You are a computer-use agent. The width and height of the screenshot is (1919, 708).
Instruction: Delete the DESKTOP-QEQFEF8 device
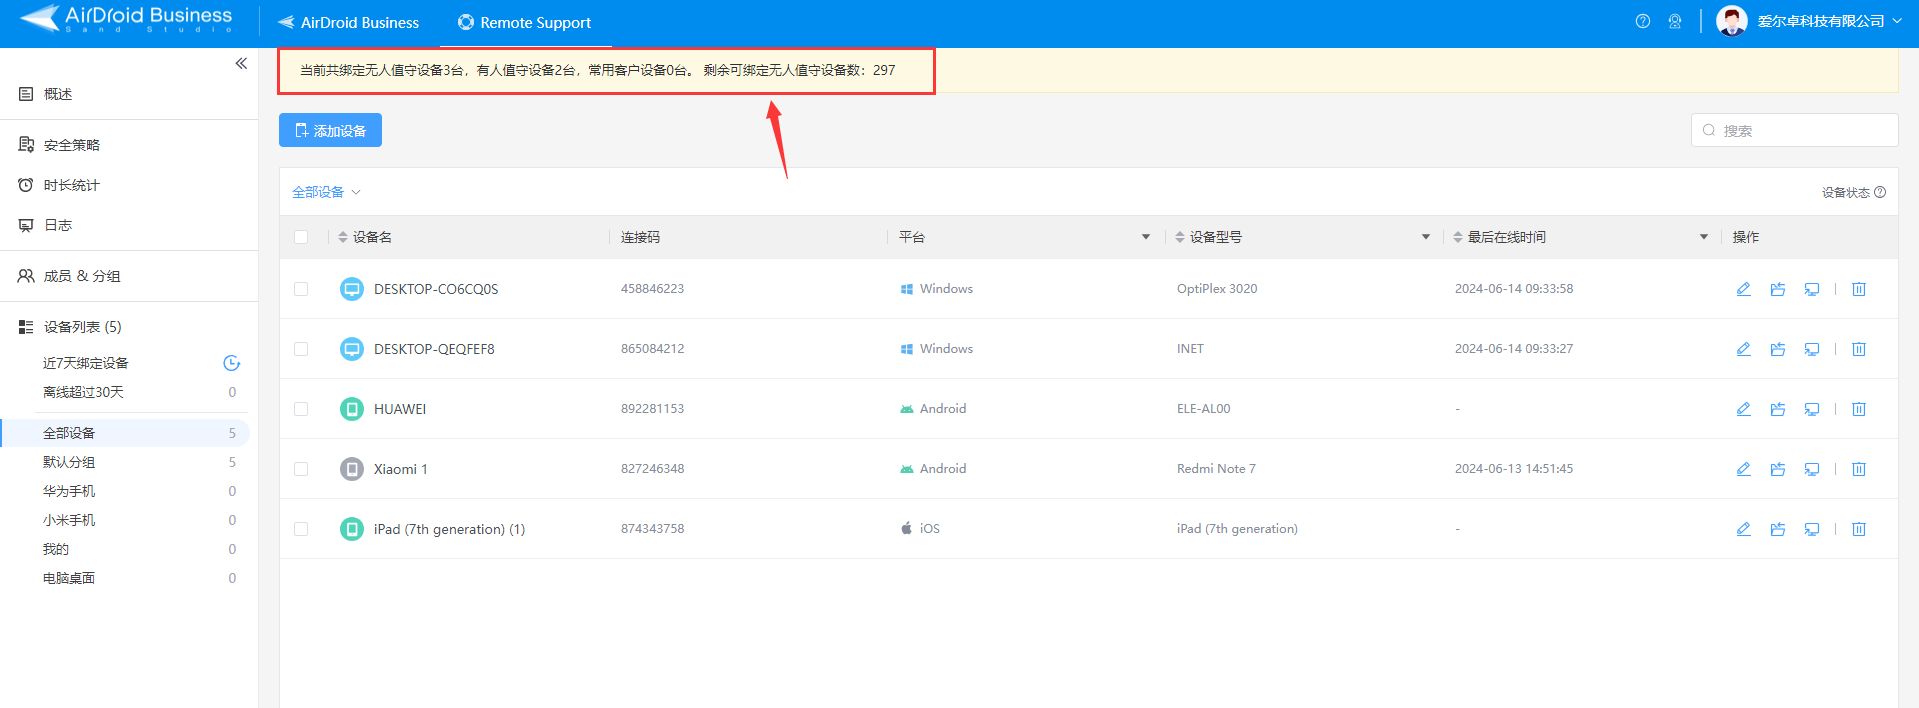[1859, 349]
